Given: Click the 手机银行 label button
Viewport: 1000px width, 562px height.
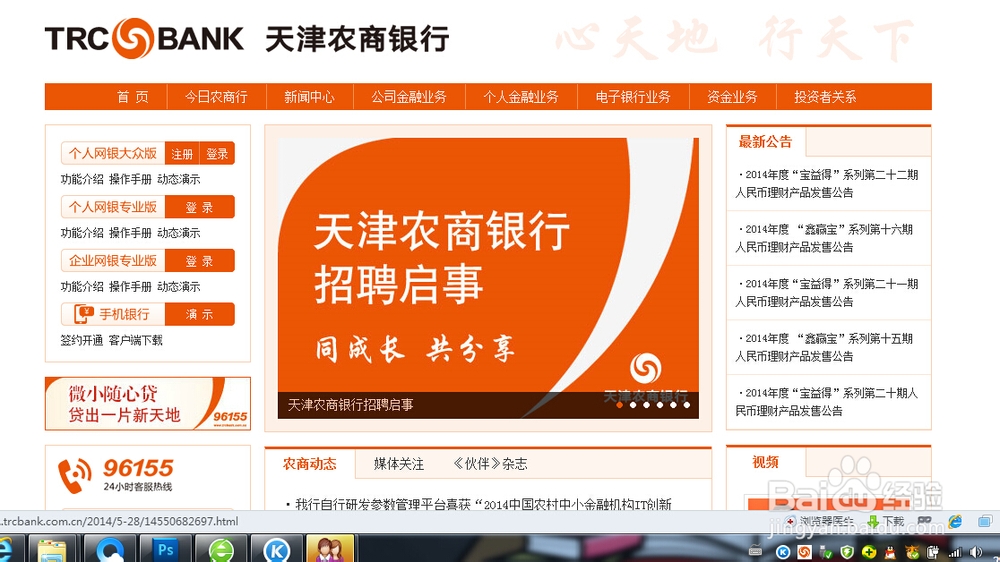Looking at the screenshot, I should pos(113,314).
